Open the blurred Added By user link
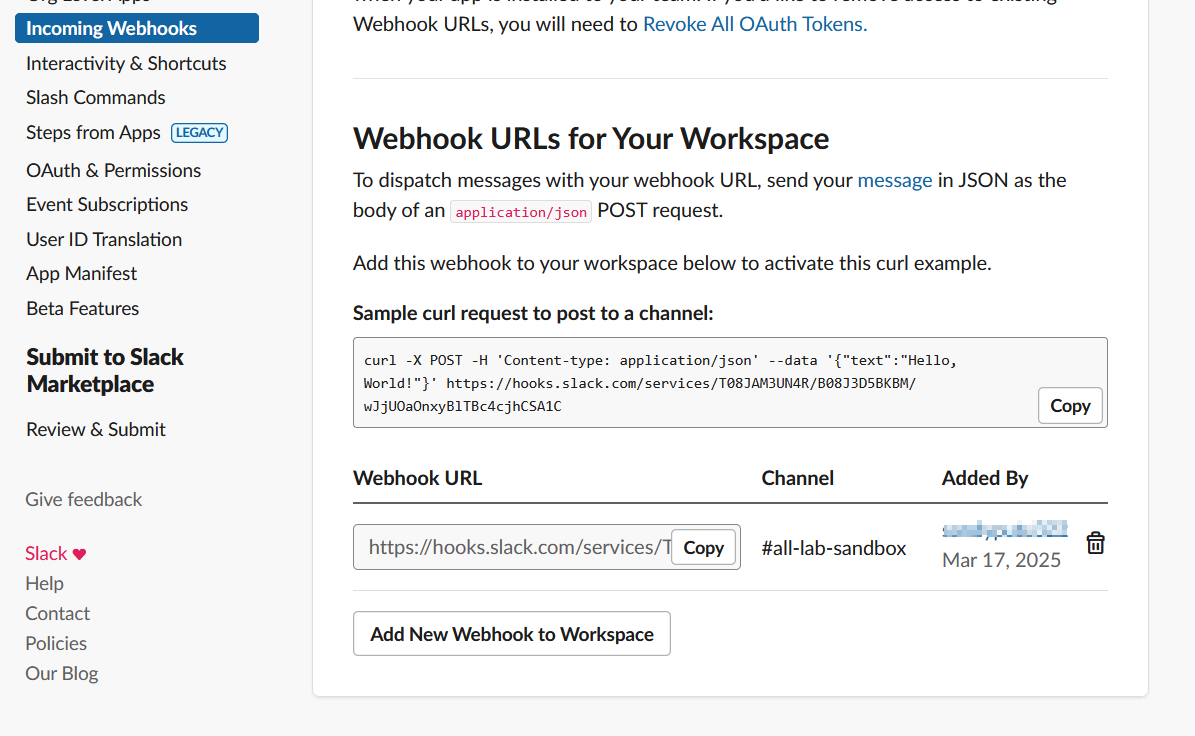The height and width of the screenshot is (736, 1195). (x=1004, y=529)
